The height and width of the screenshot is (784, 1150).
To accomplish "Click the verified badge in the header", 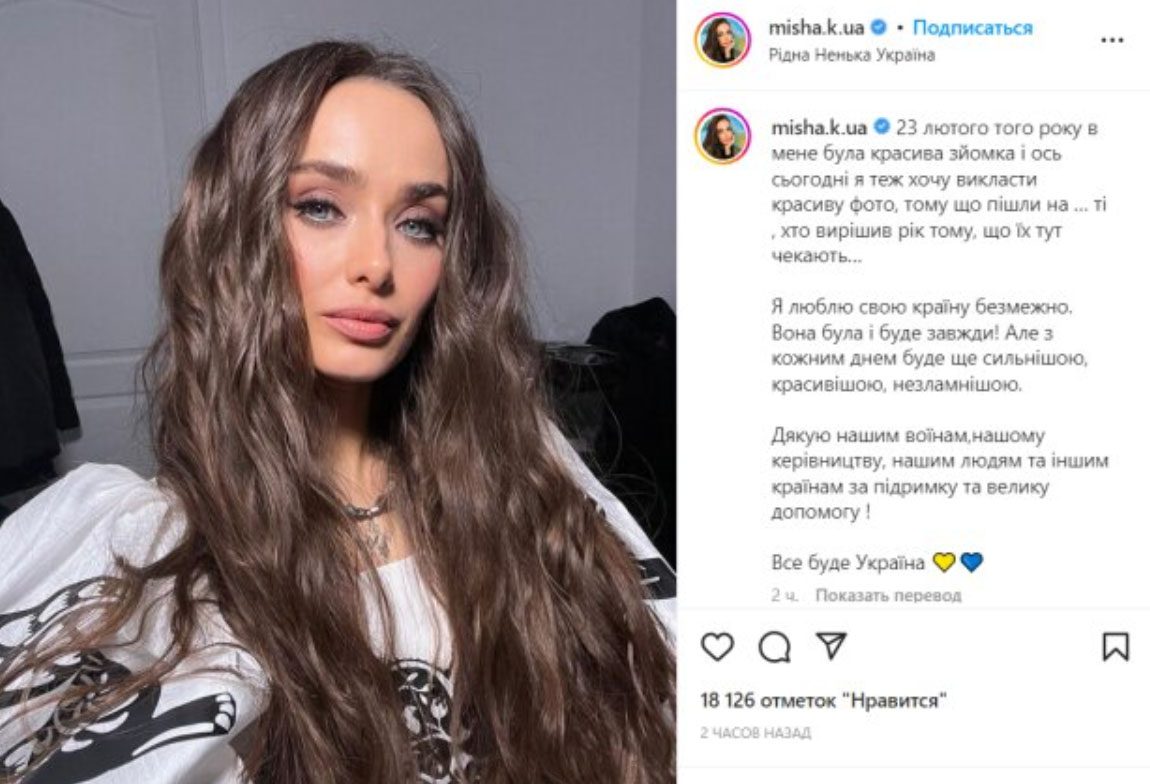I will pyautogui.click(x=878, y=28).
